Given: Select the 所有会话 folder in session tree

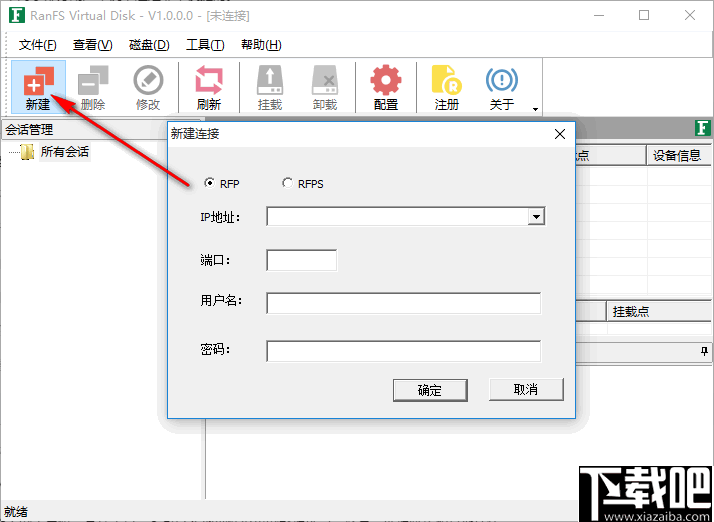Looking at the screenshot, I should click(x=64, y=152).
